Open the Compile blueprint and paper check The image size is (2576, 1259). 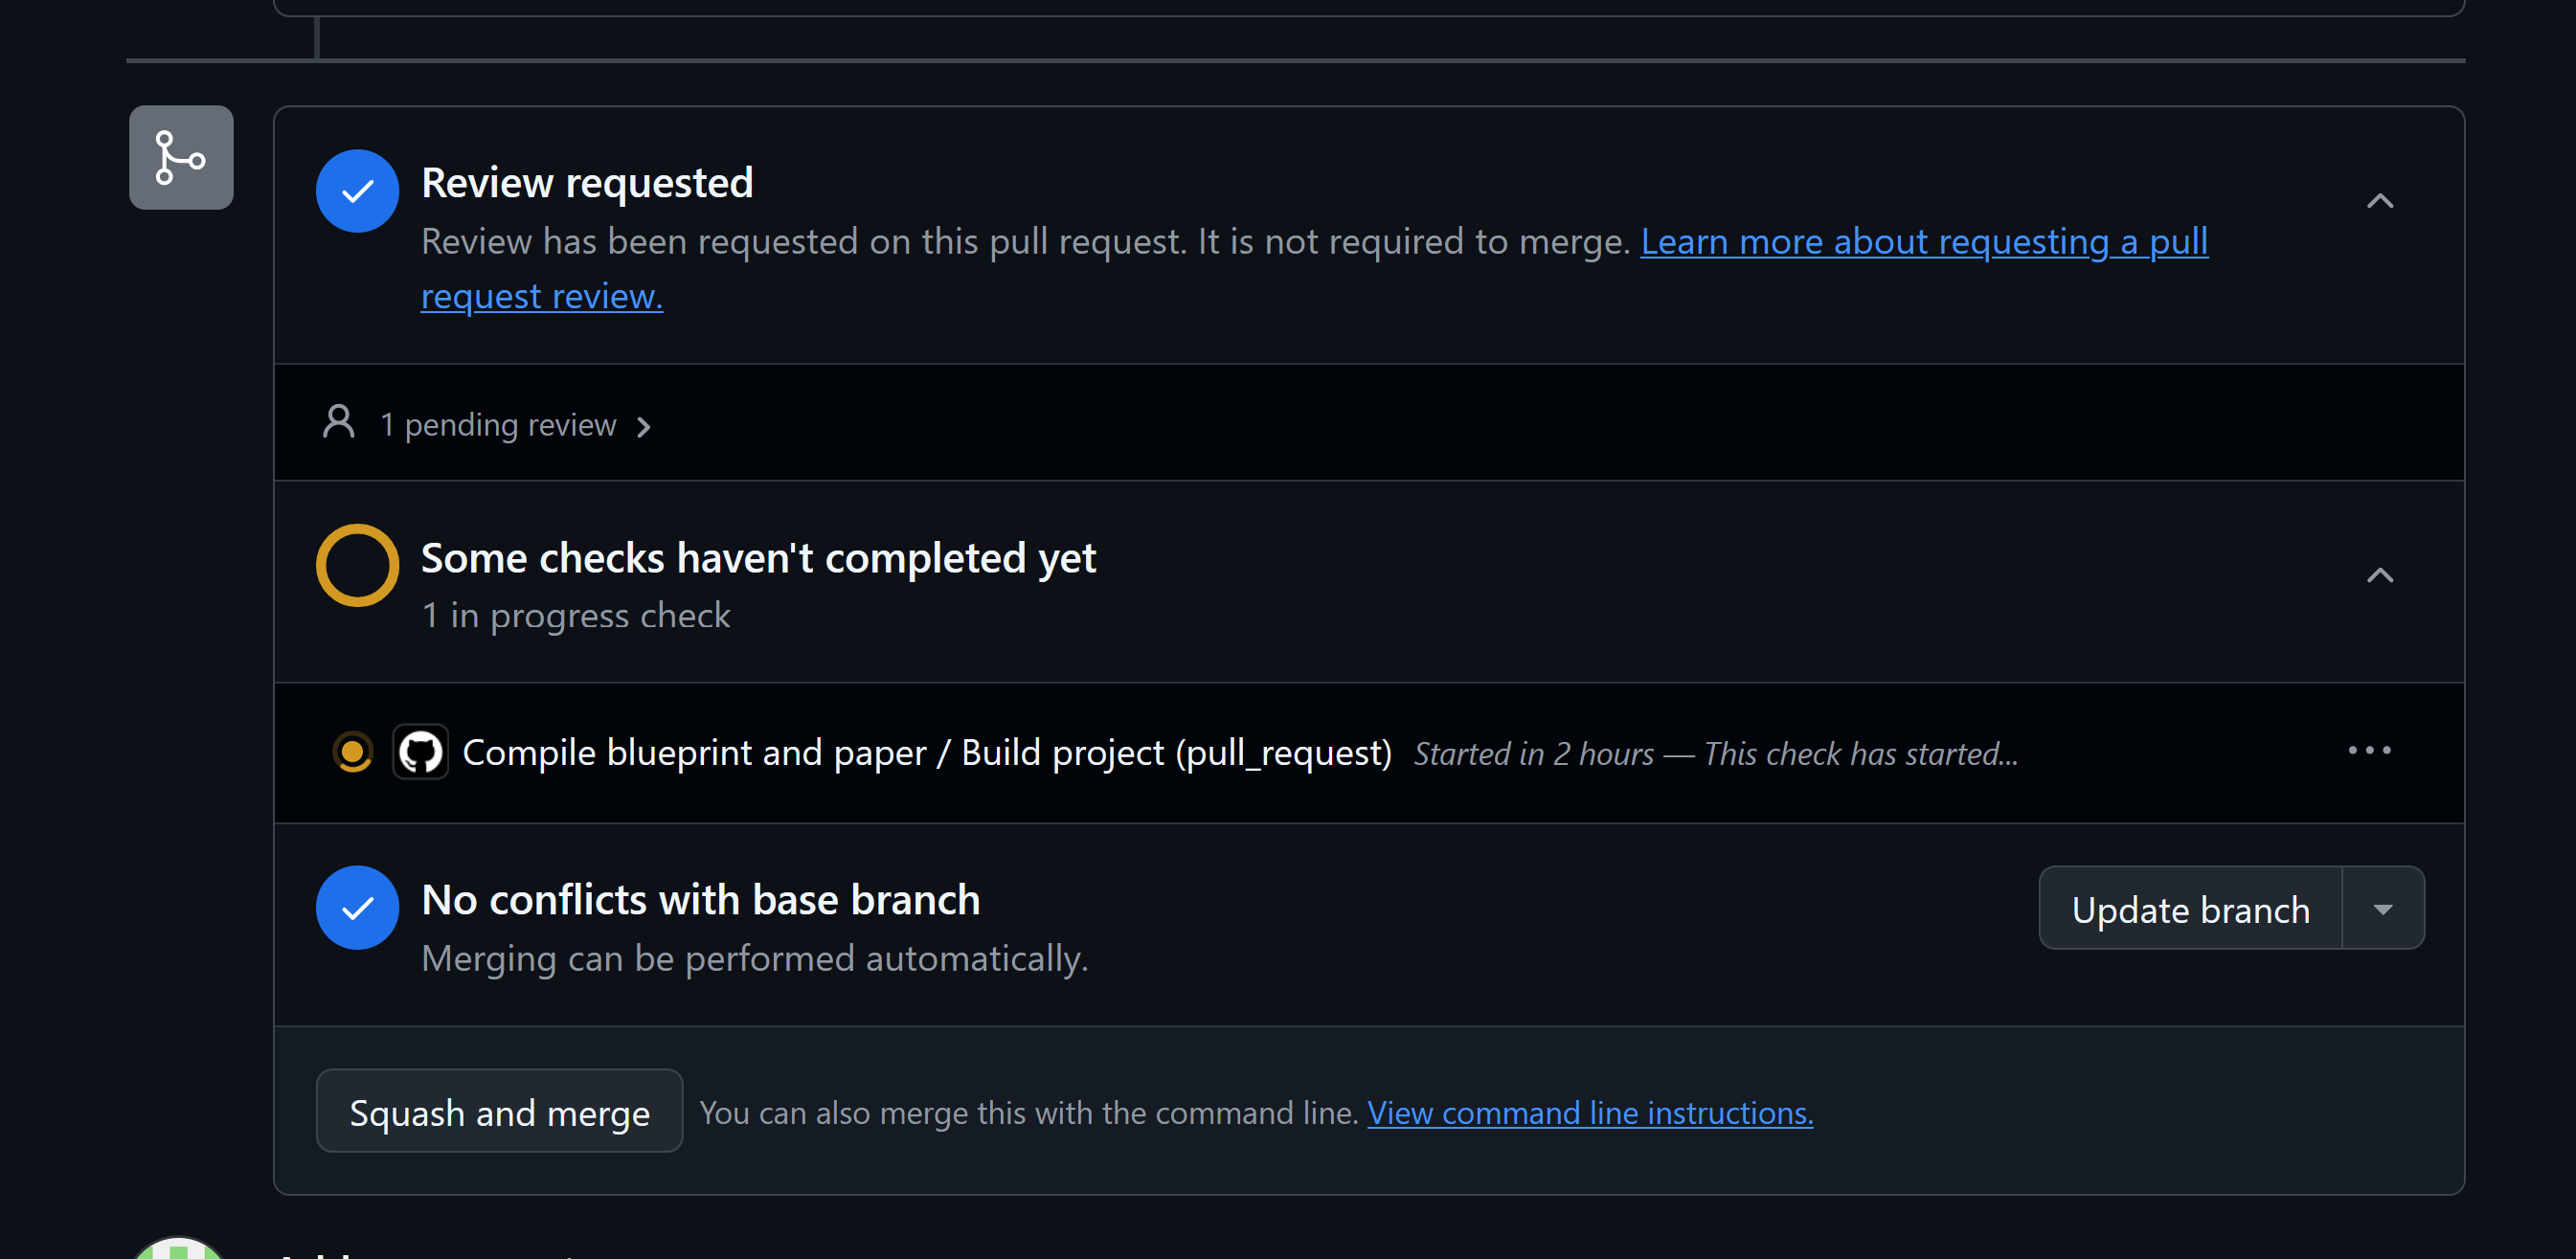pyautogui.click(x=926, y=753)
